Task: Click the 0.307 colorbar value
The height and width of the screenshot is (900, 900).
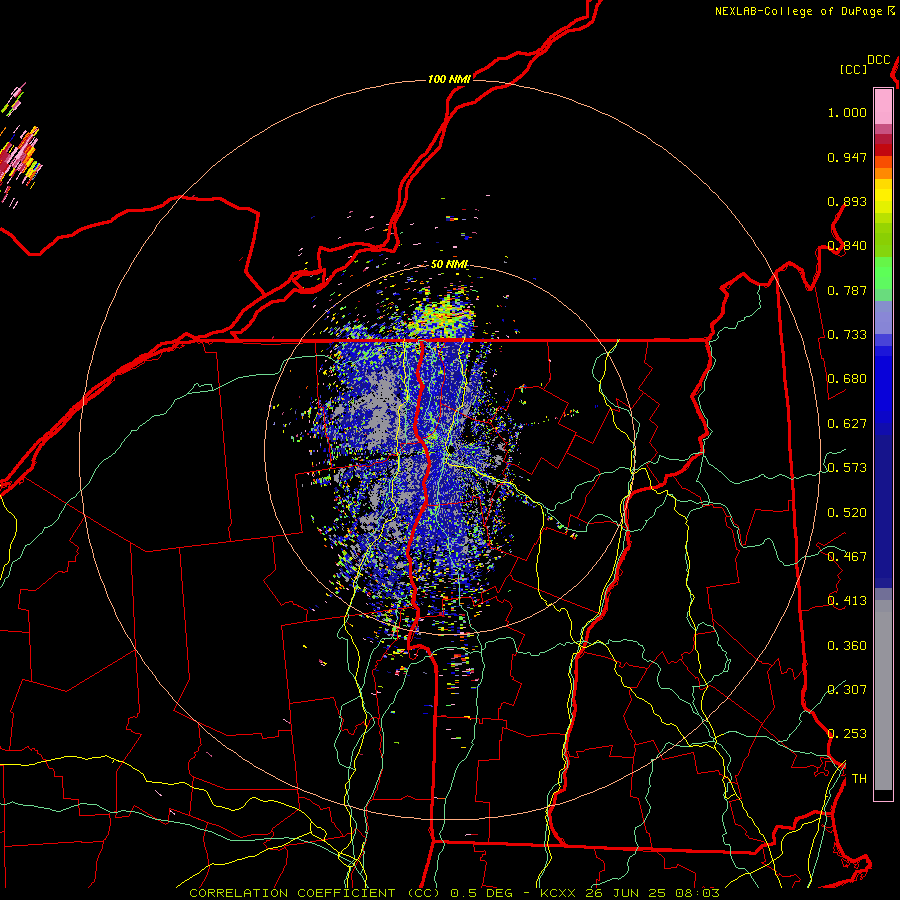Action: point(847,690)
